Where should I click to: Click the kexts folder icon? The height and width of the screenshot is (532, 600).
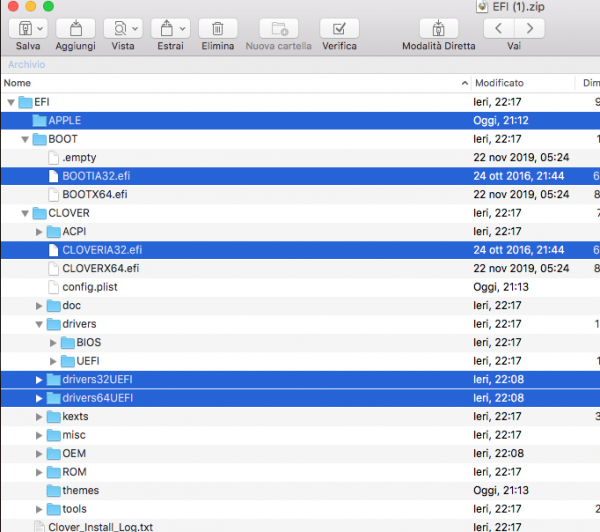pos(54,416)
